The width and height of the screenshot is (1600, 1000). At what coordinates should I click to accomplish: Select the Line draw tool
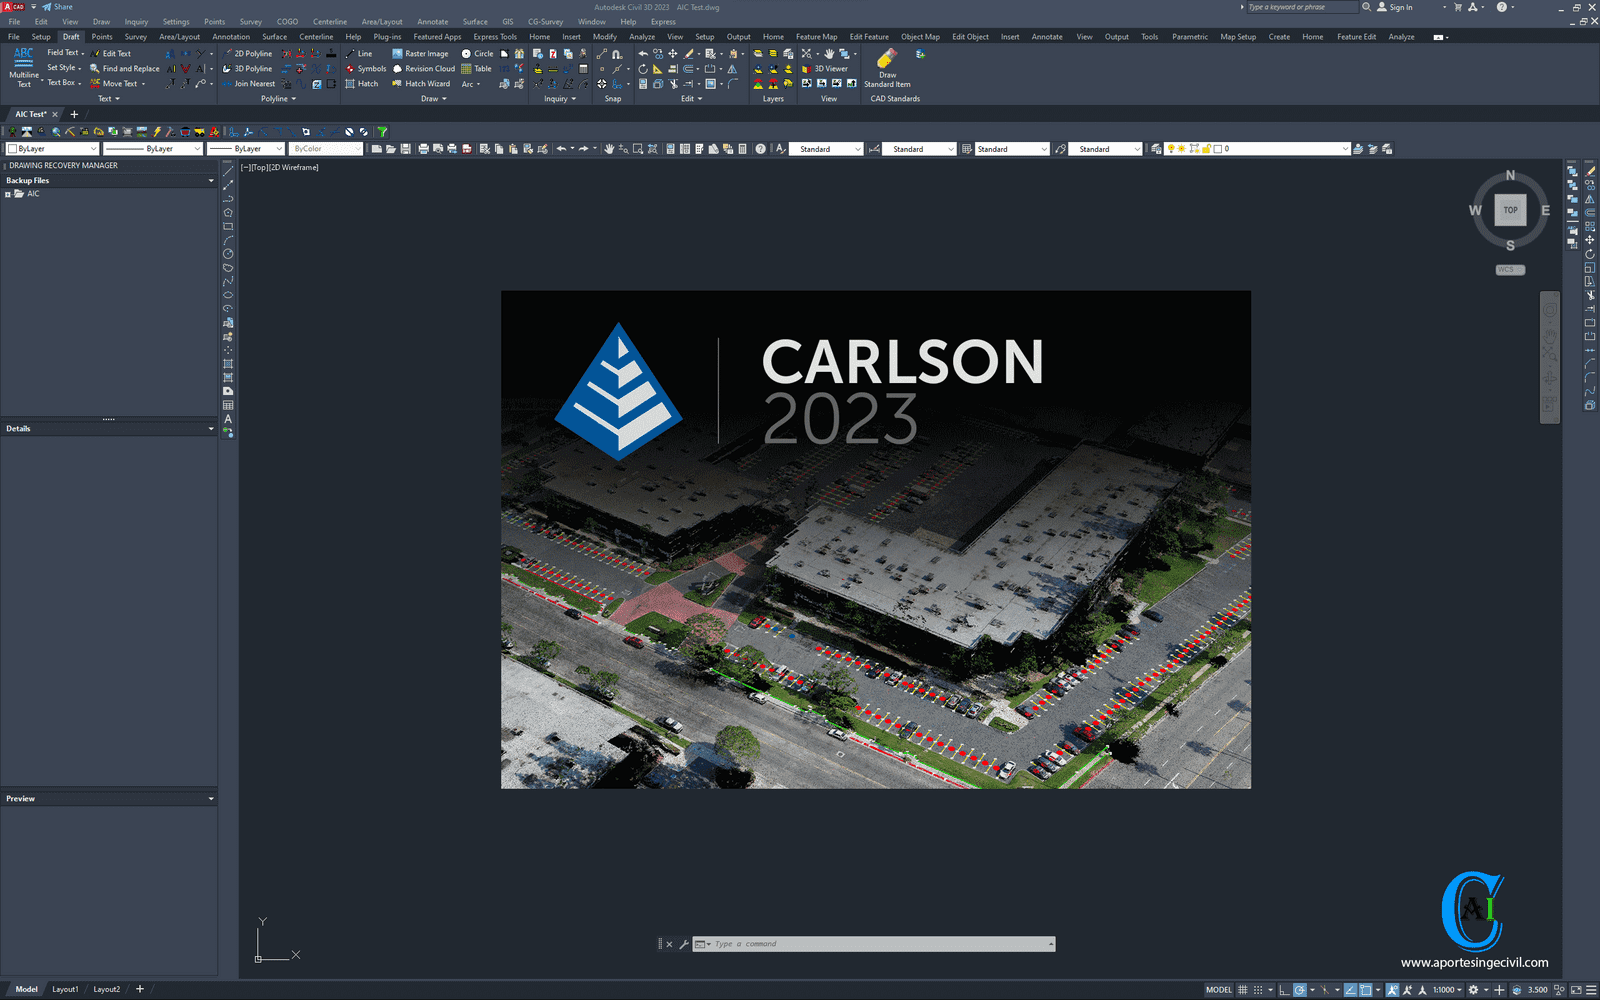point(359,54)
